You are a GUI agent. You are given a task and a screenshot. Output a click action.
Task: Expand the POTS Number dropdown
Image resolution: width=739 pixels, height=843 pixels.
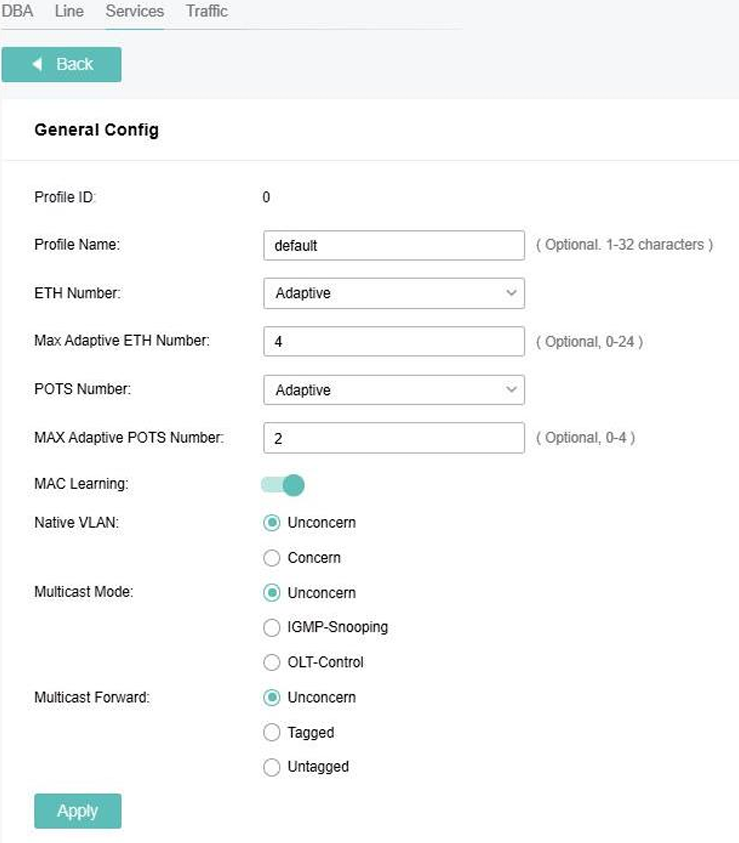coord(394,390)
